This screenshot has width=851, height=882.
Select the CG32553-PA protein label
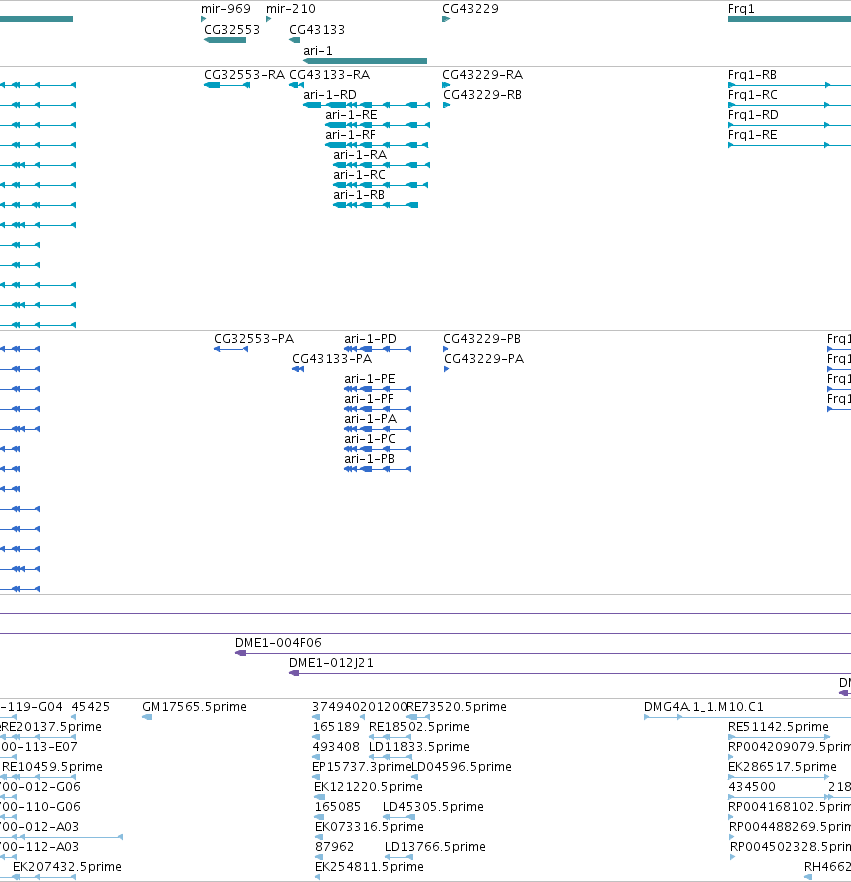(254, 339)
